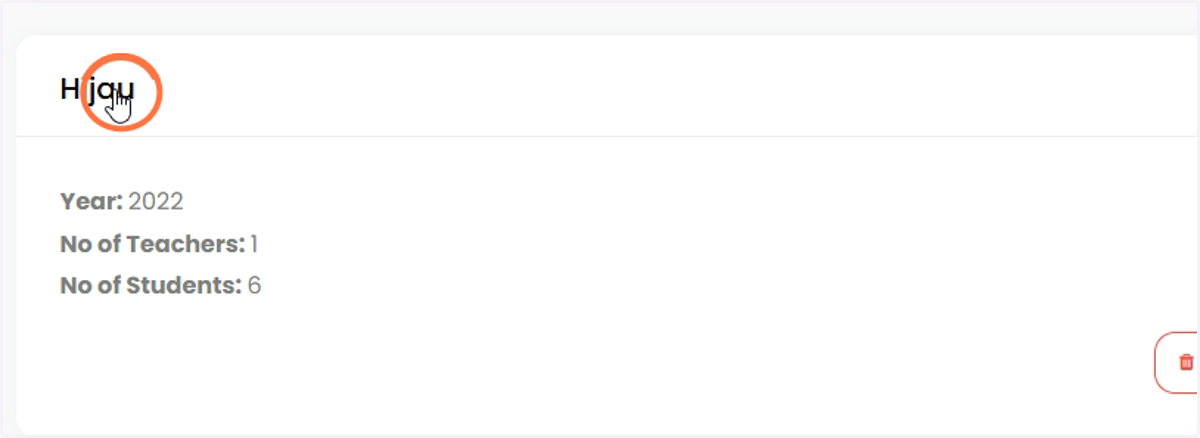Click the card's rounded top-left corner
1200x438 pixels.
[x=24, y=43]
